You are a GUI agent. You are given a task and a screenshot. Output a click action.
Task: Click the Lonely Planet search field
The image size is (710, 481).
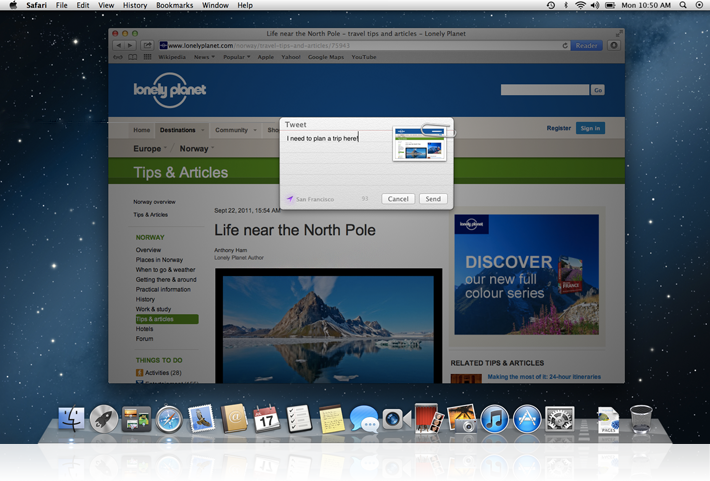545,90
